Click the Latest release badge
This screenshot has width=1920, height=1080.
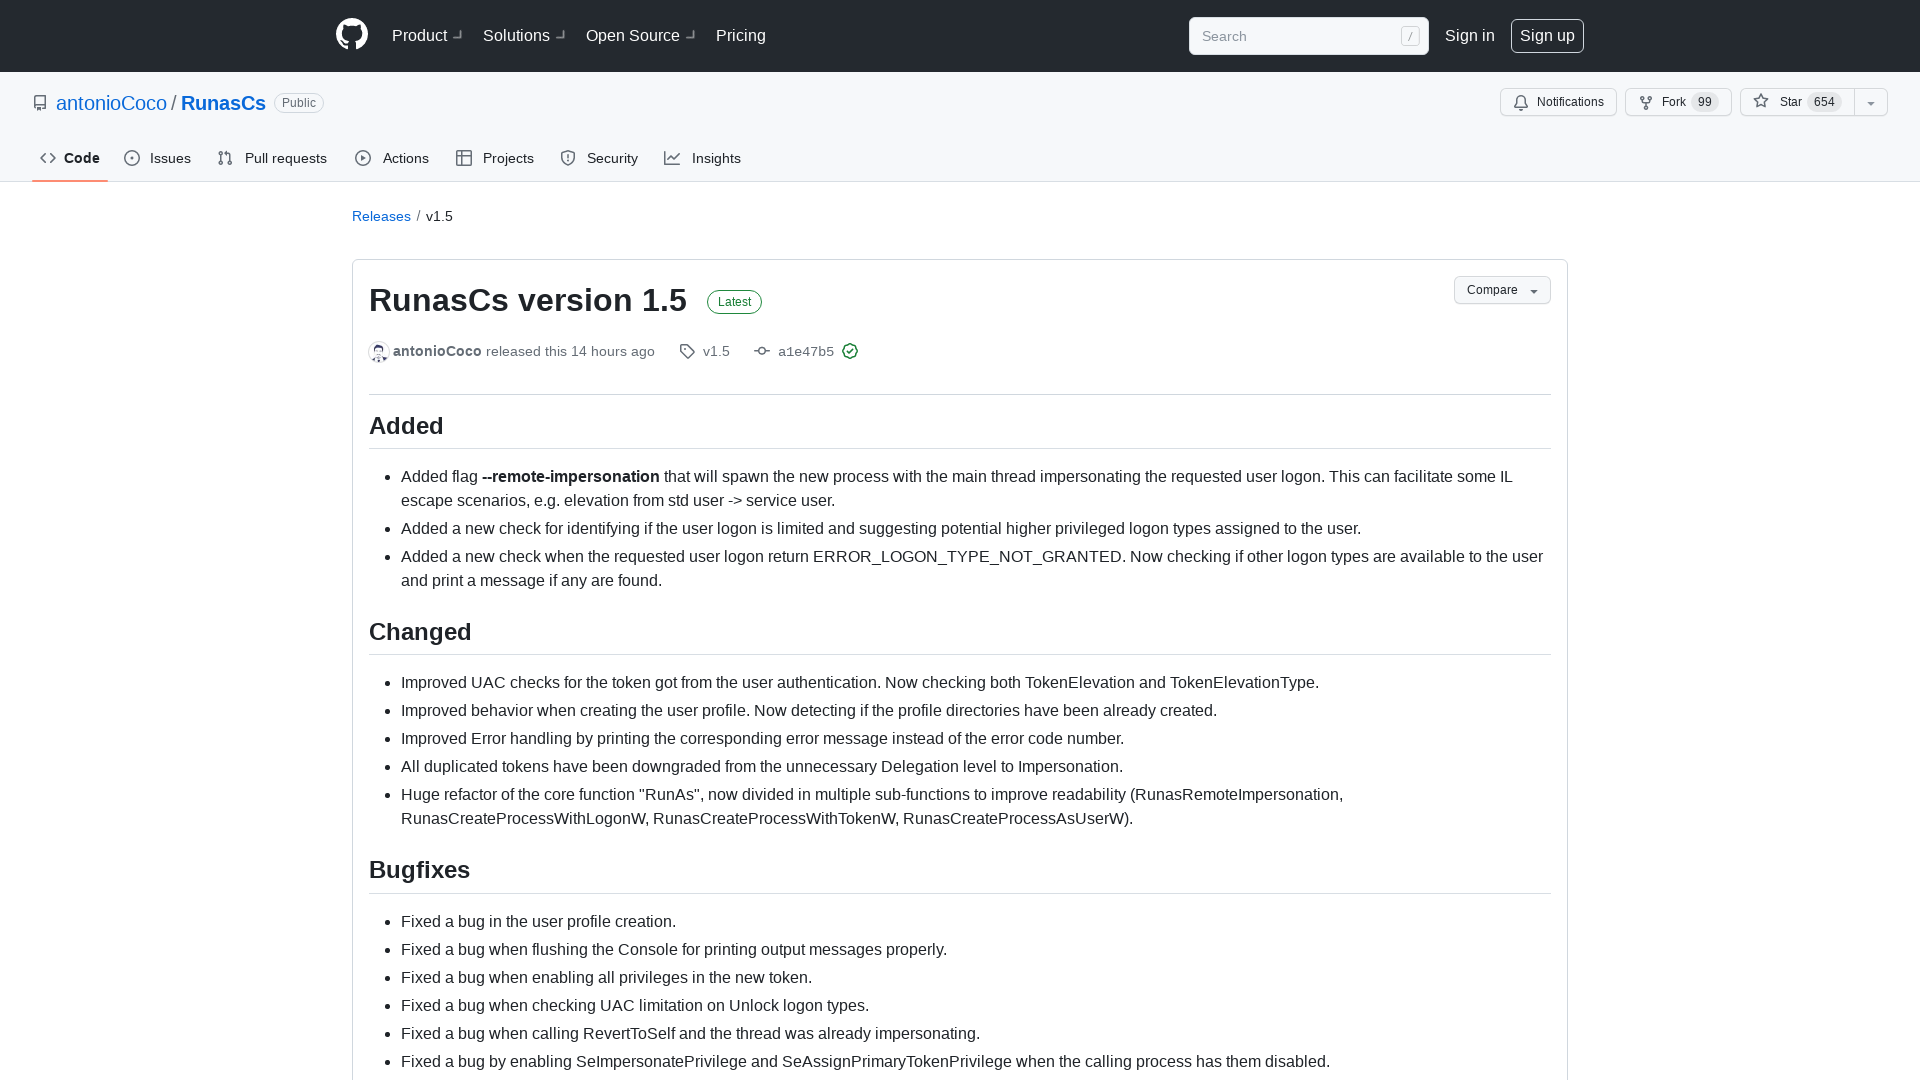tap(734, 302)
